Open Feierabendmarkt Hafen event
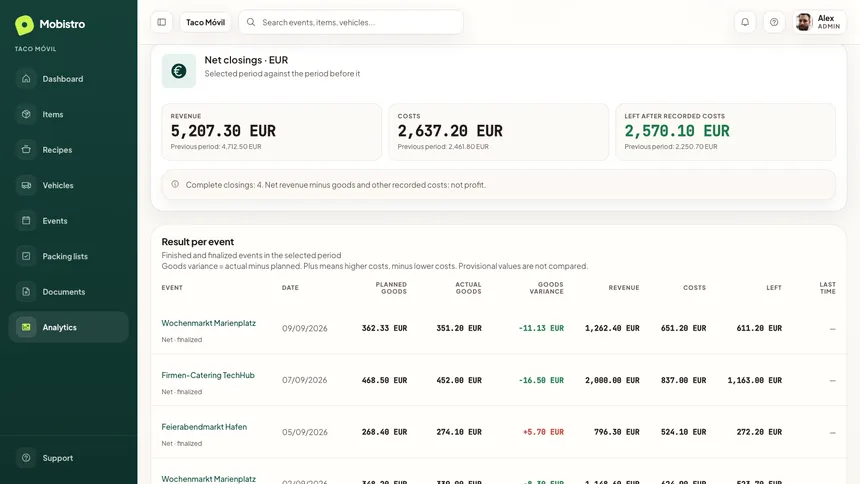This screenshot has width=860, height=484. click(x=204, y=427)
